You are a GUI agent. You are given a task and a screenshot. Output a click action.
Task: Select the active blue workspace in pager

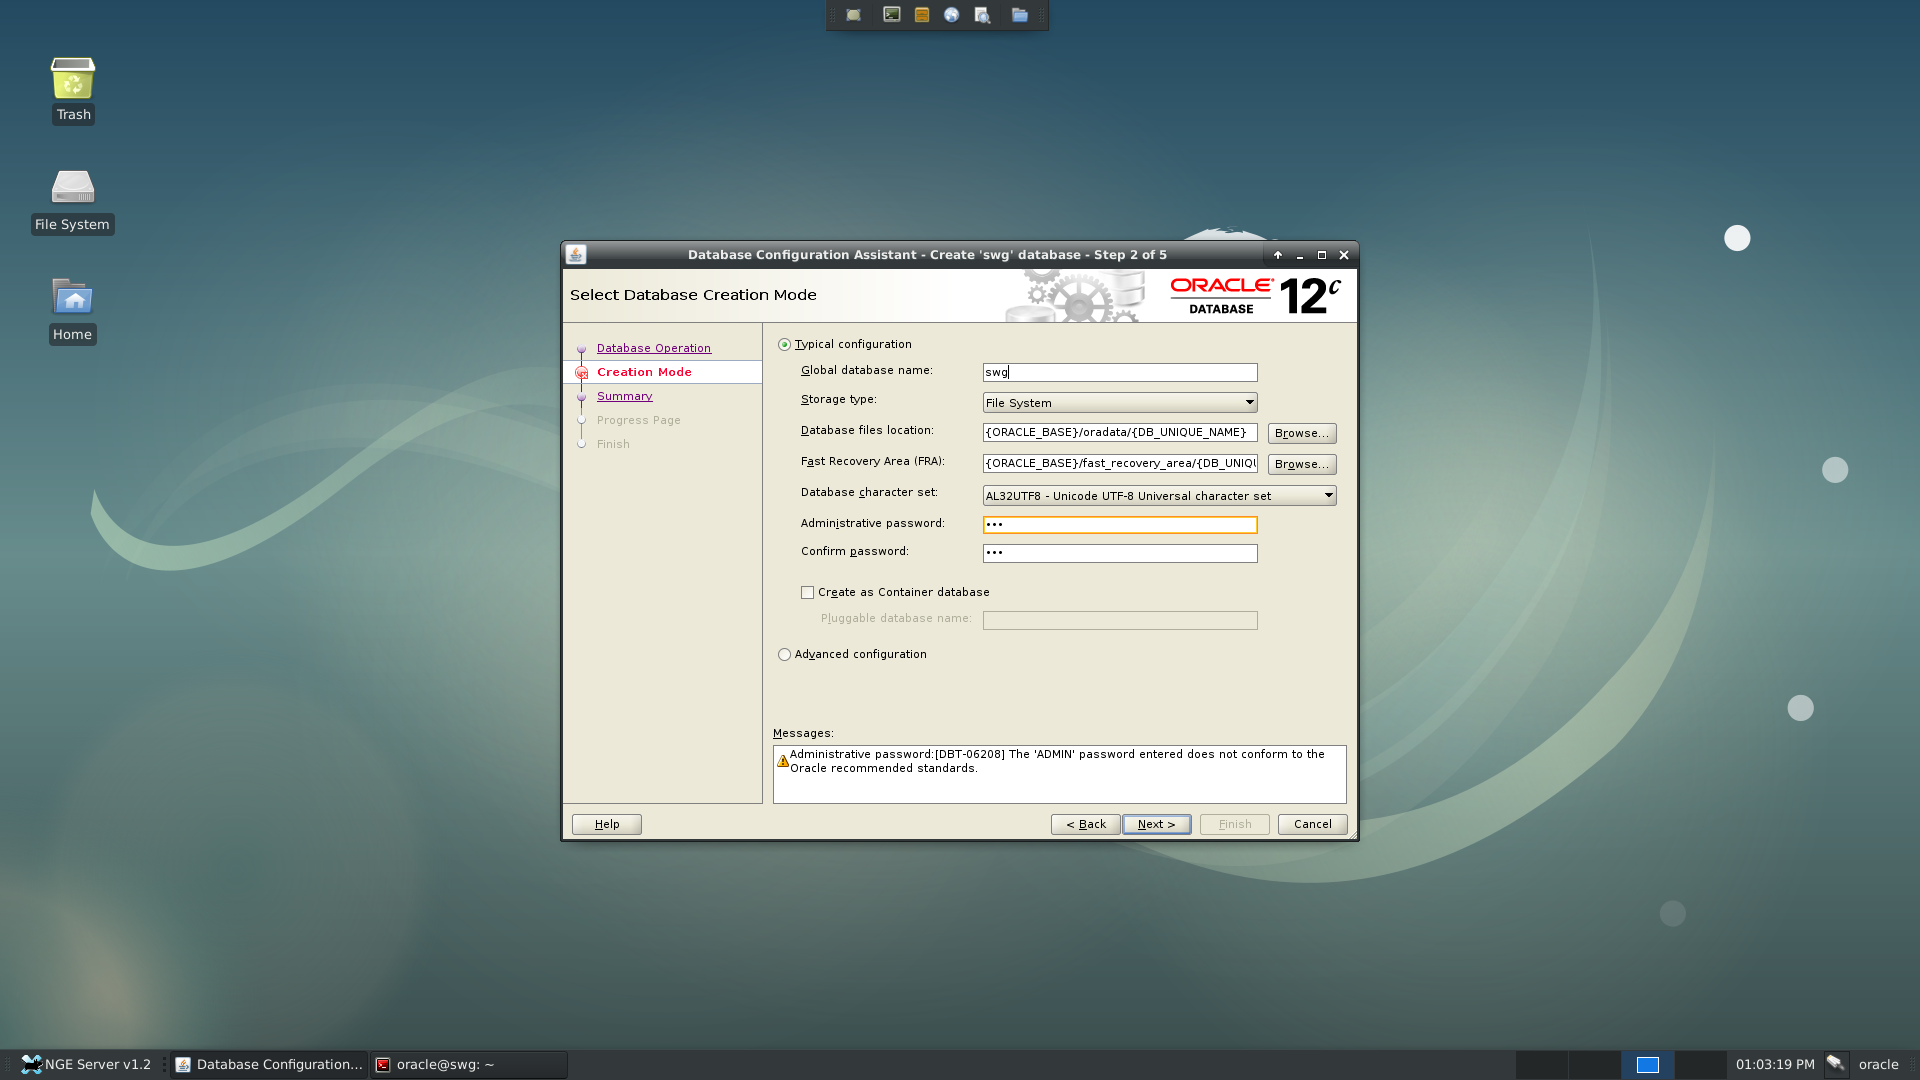(x=1647, y=1064)
